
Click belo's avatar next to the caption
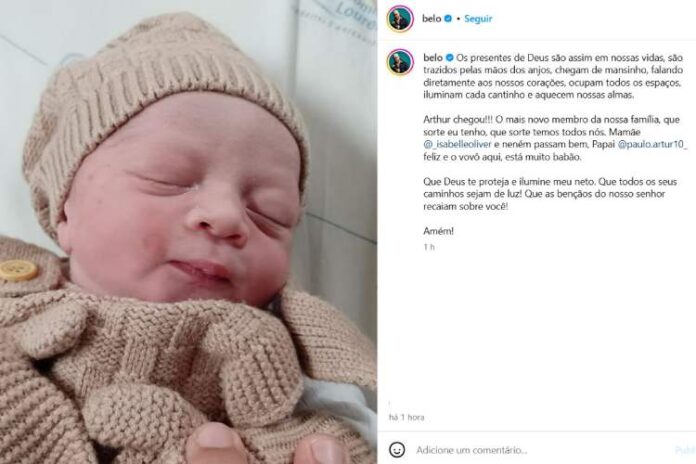click(x=400, y=62)
